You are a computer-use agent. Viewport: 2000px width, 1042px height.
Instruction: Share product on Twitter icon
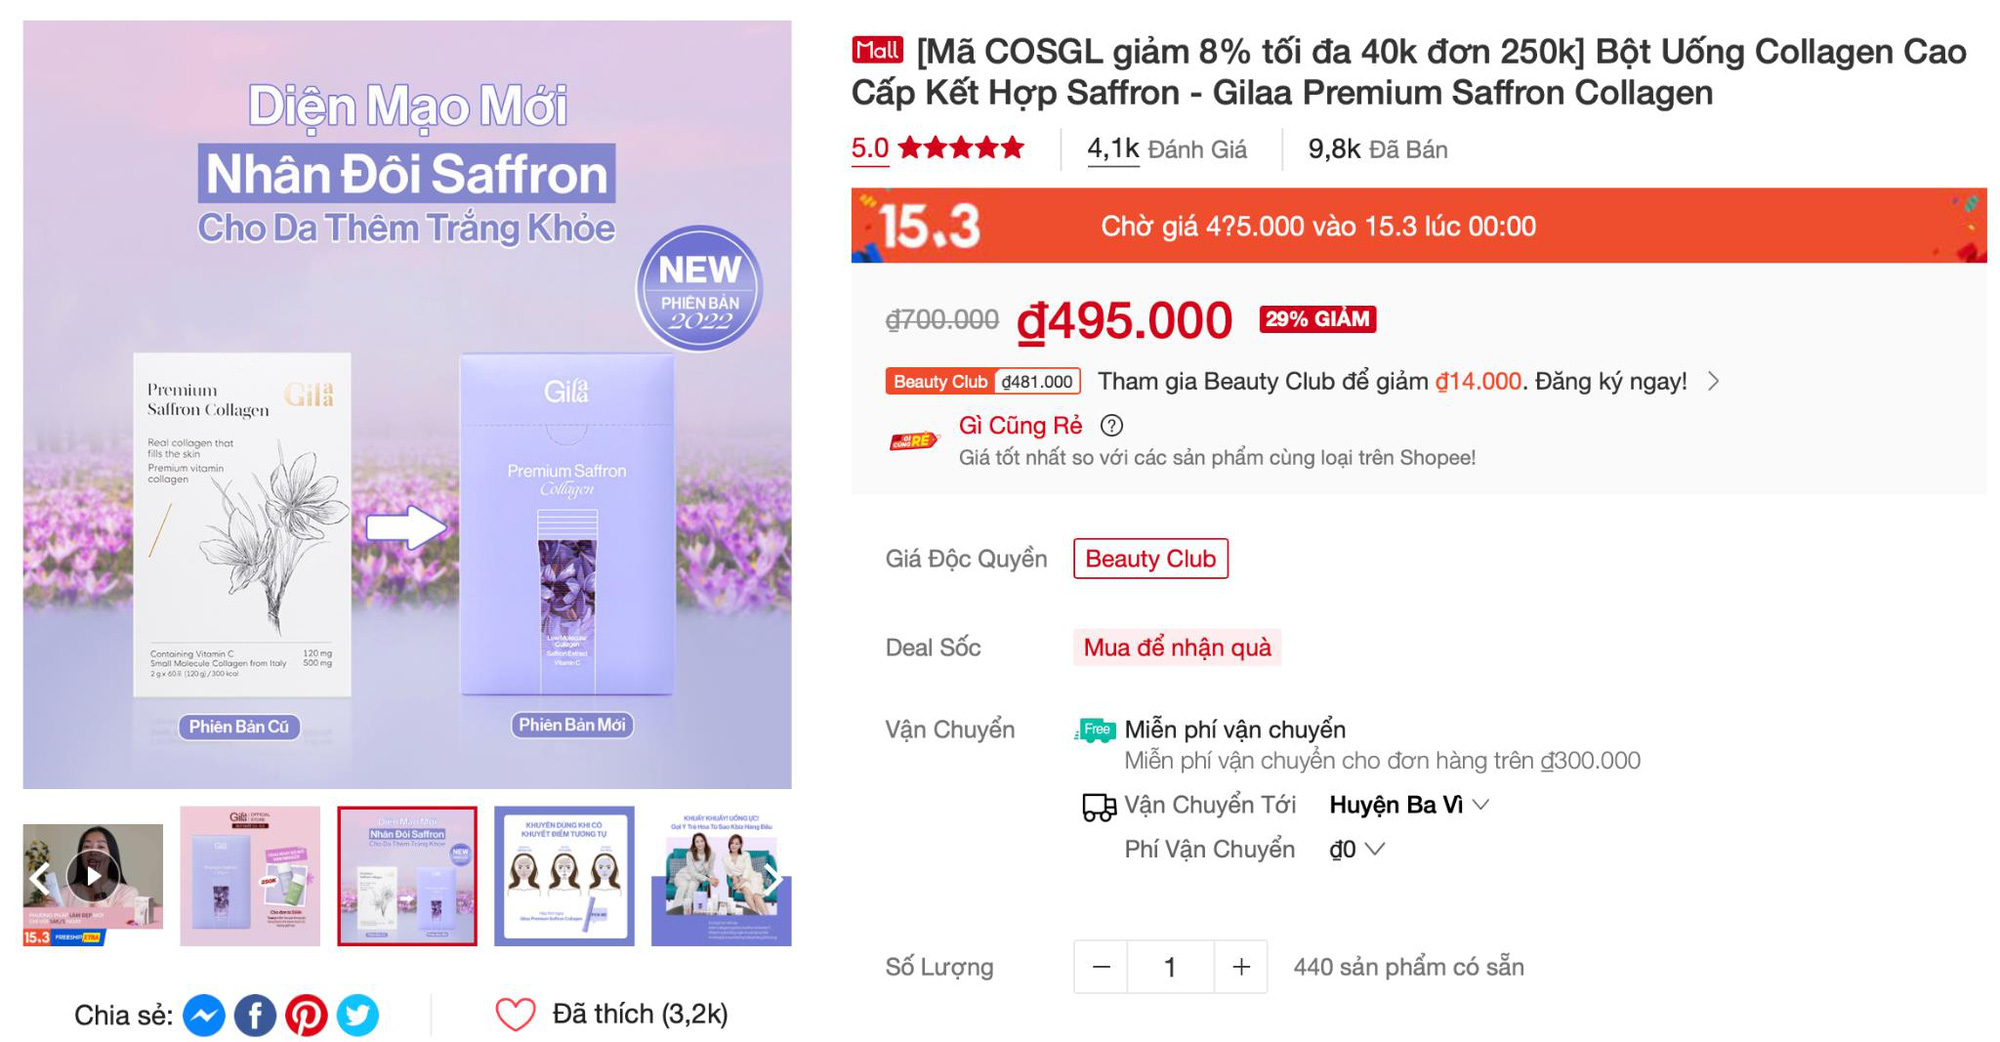pos(357,1015)
